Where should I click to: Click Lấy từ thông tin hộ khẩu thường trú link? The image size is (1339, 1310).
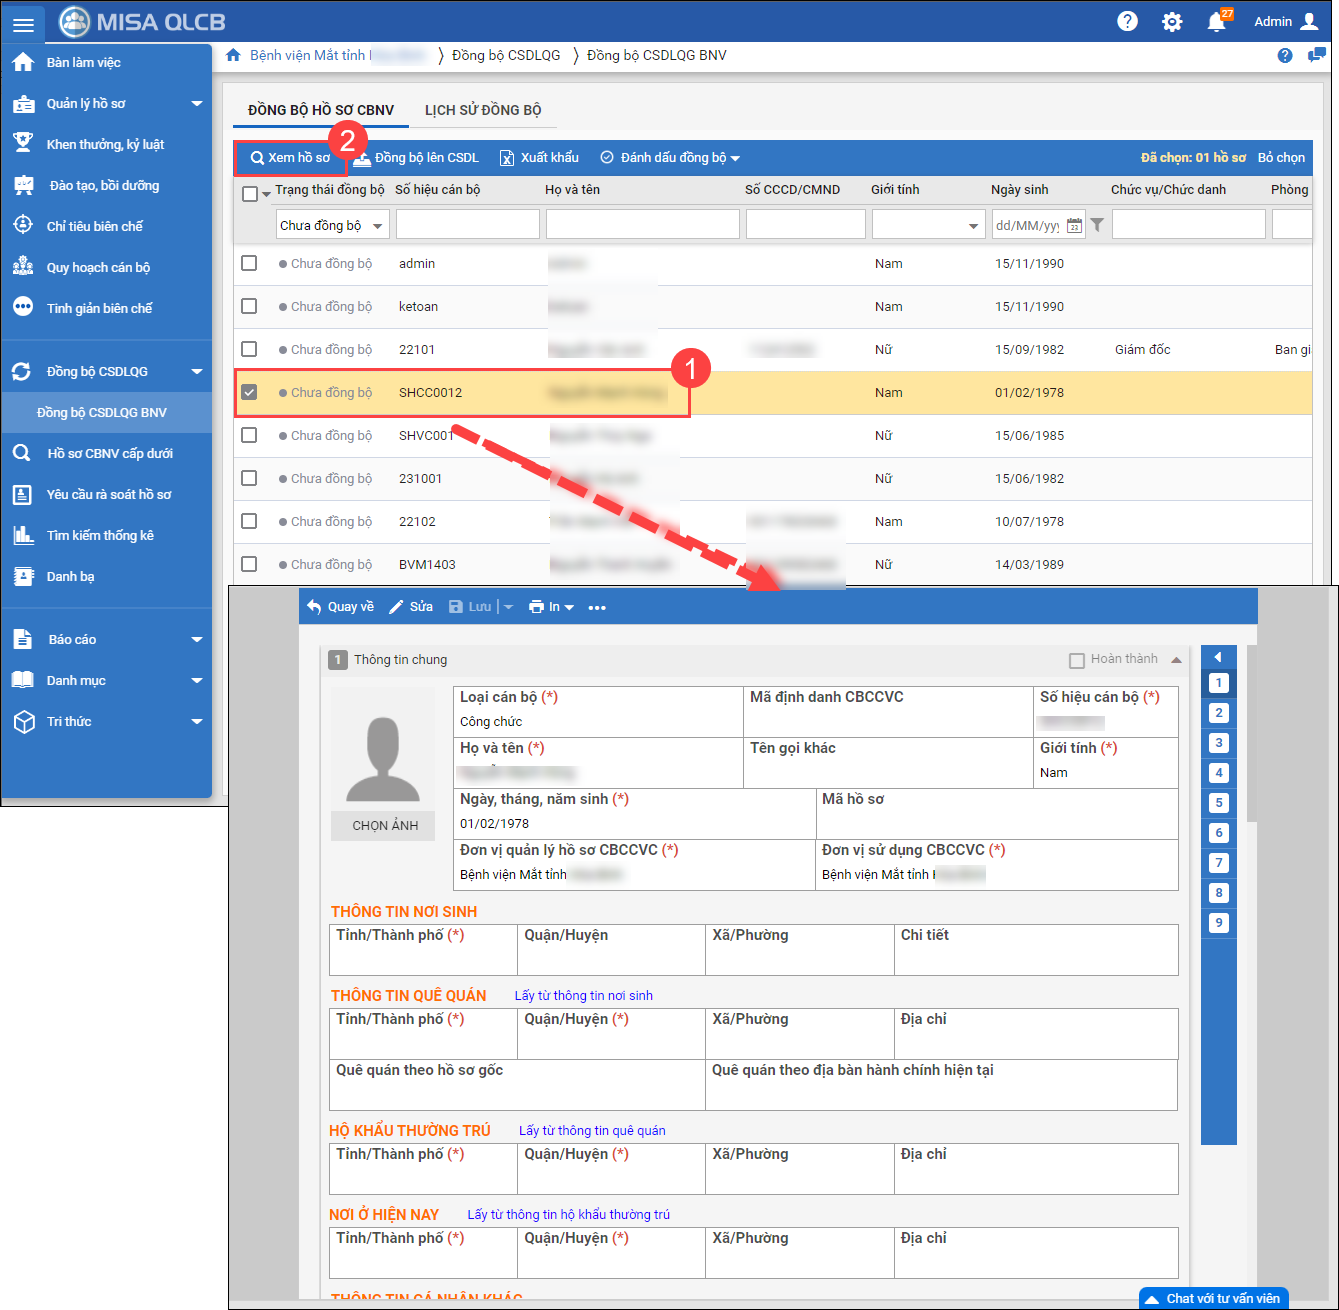tap(569, 1214)
